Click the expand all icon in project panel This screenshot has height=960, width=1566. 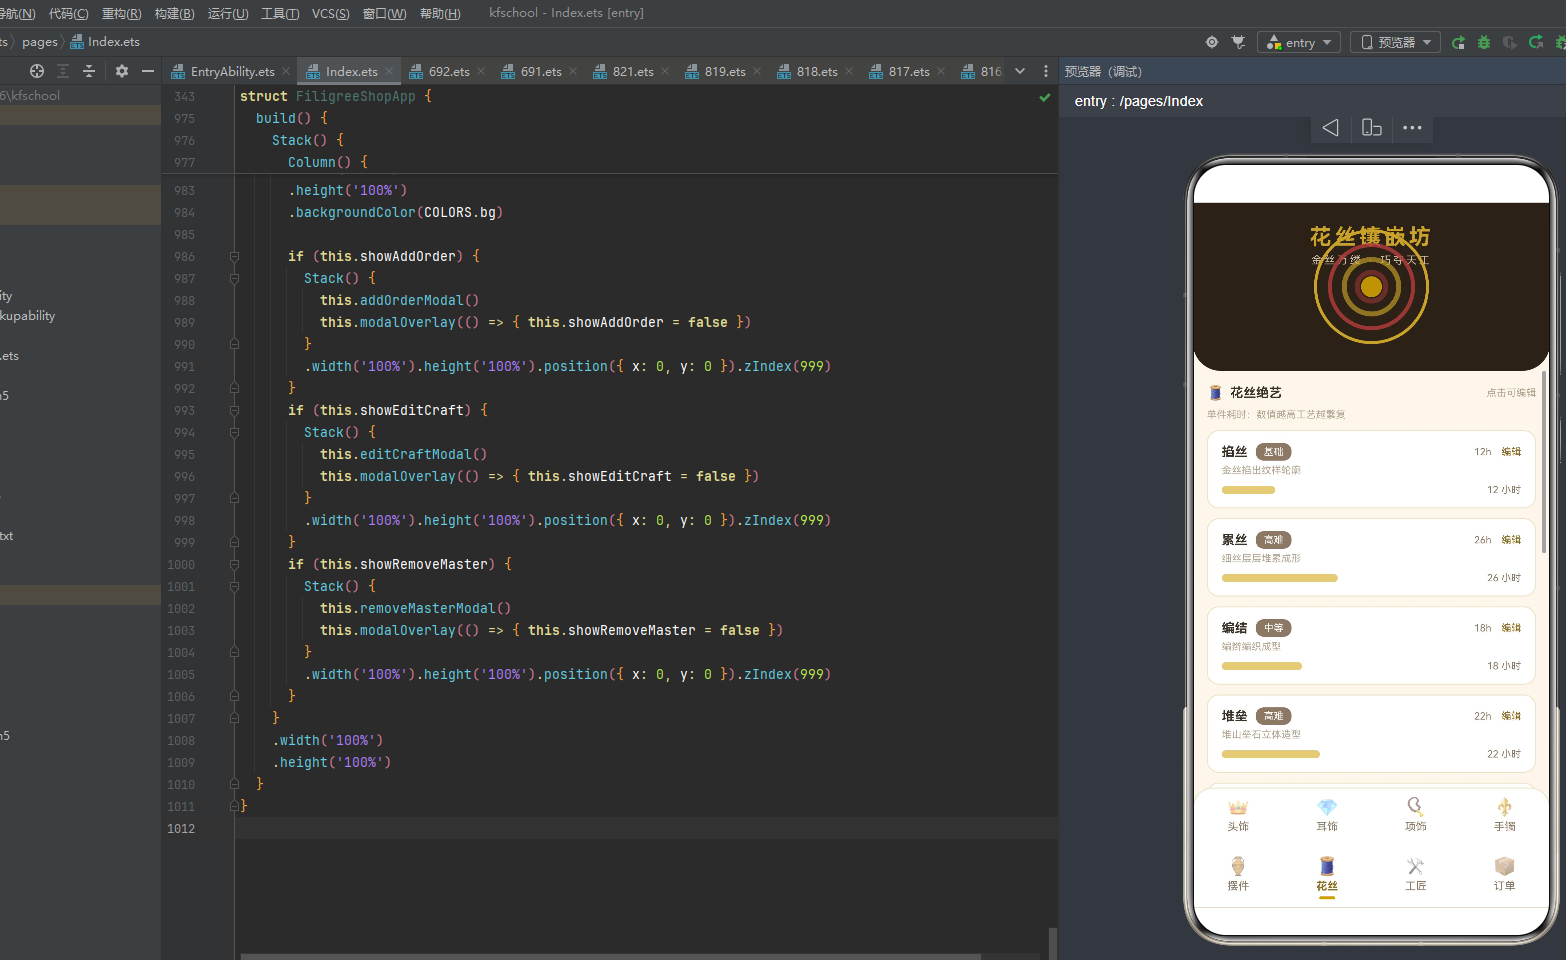tap(63, 71)
